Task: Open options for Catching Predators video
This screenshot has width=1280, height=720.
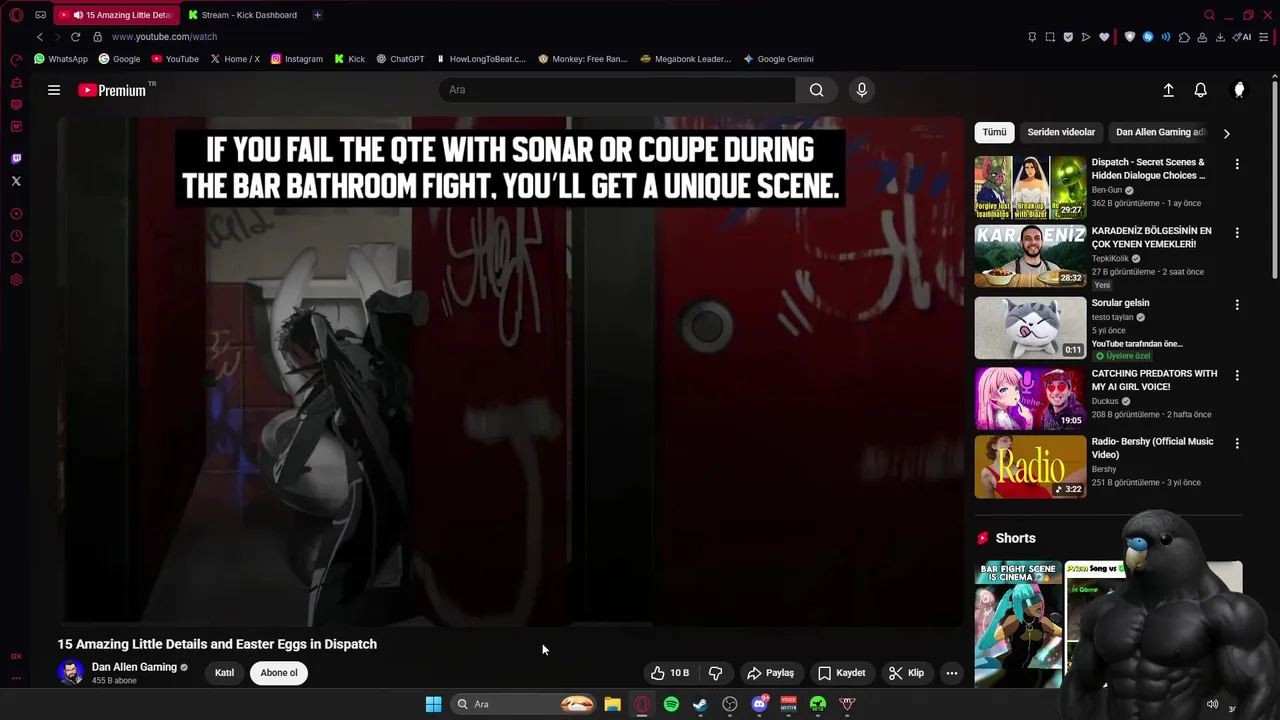Action: (1237, 376)
